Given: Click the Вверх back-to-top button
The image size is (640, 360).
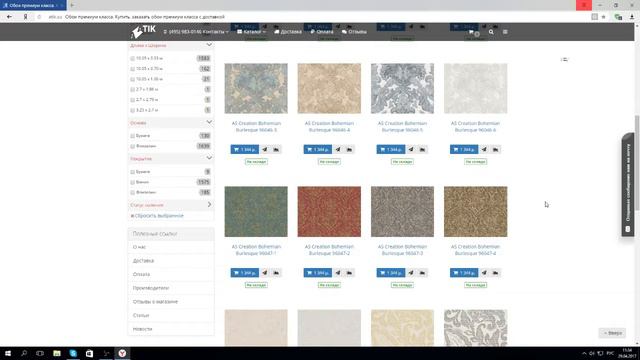Looking at the screenshot, I should [x=612, y=333].
